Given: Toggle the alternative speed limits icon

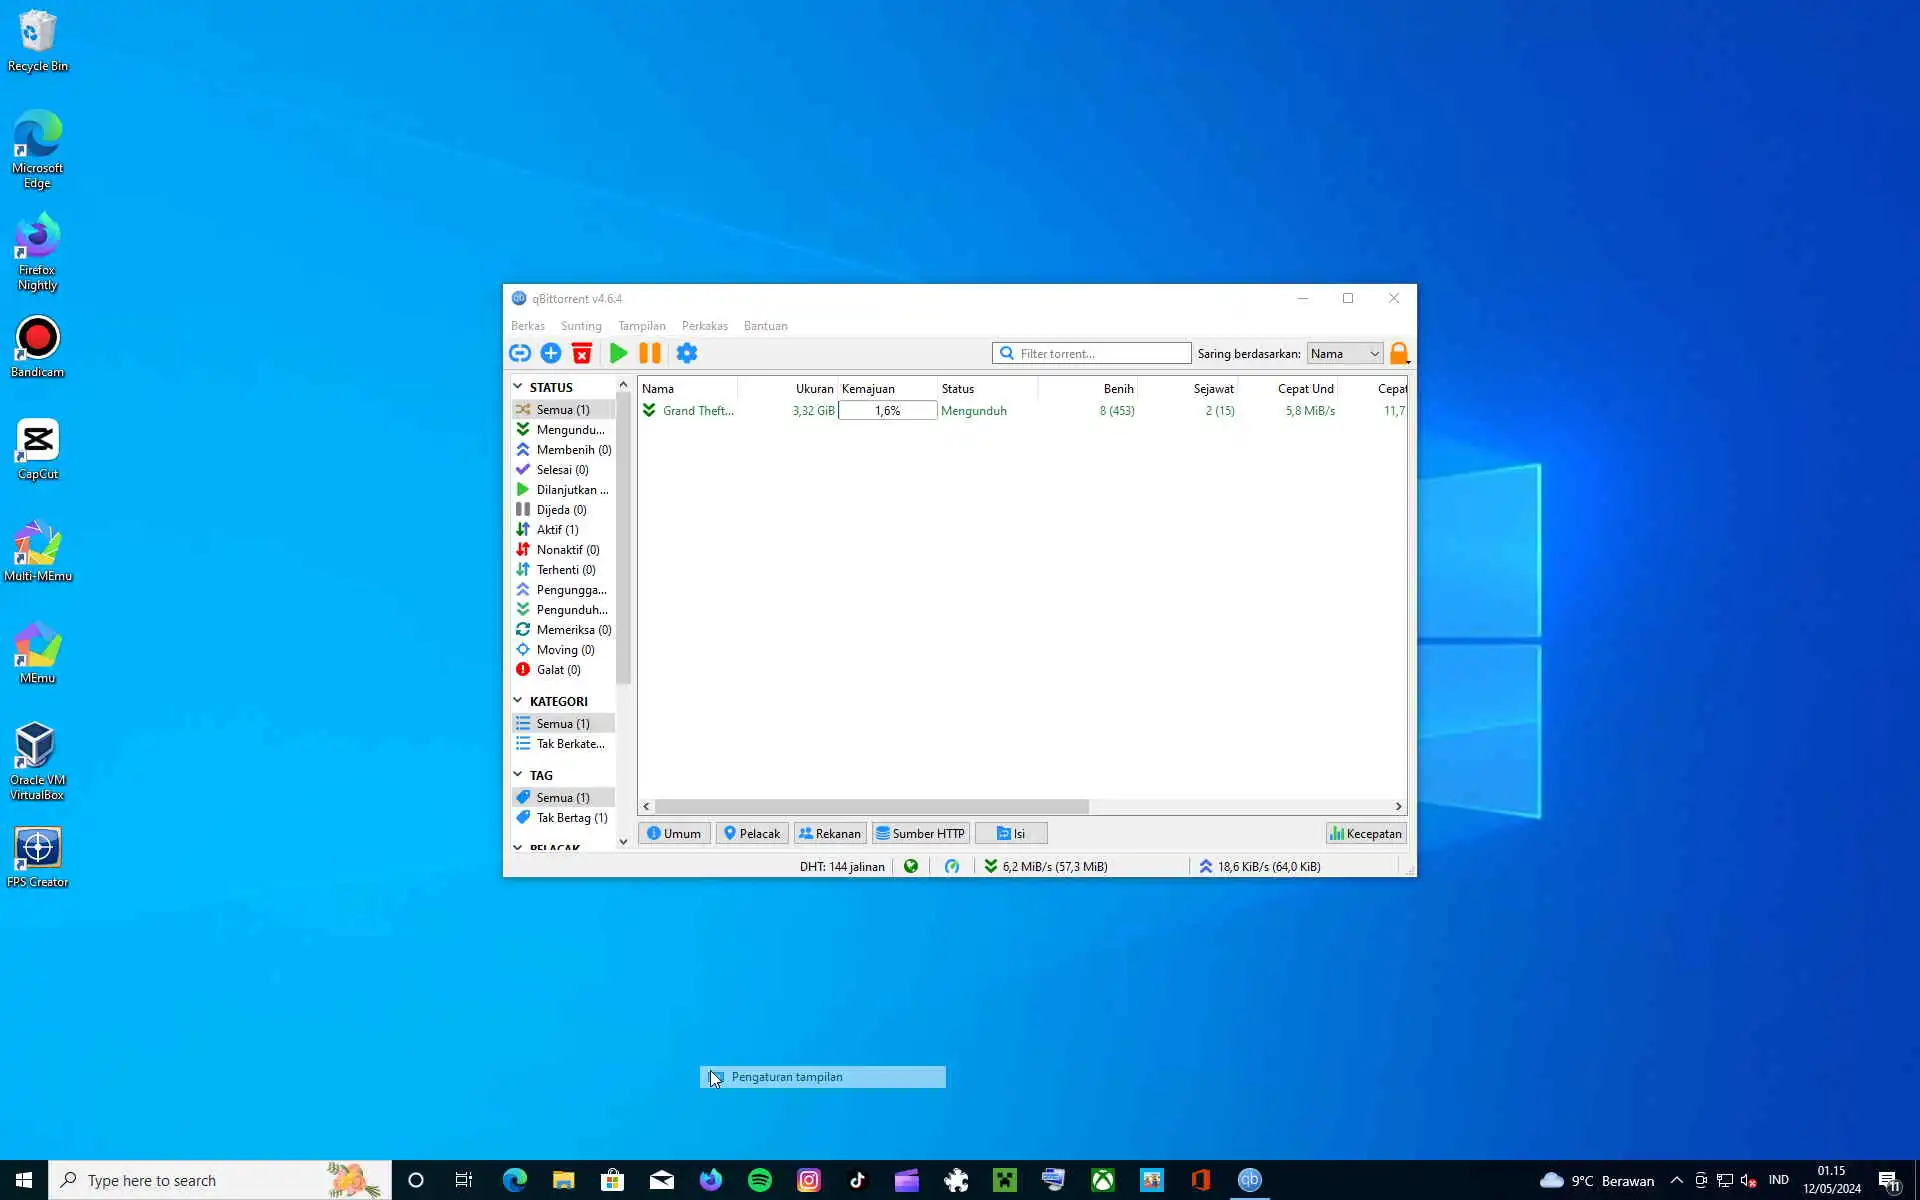Looking at the screenshot, I should 952,866.
